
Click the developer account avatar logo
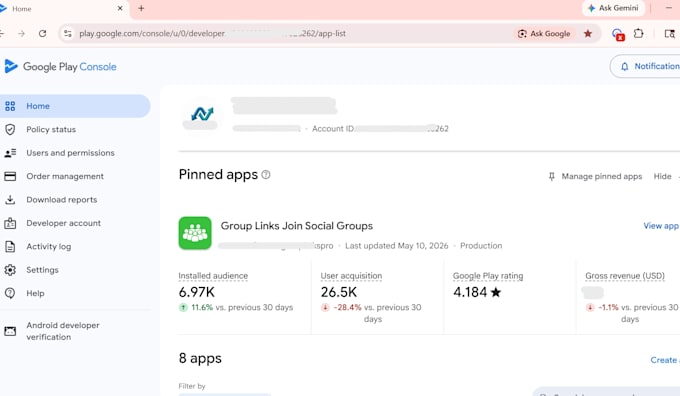pyautogui.click(x=201, y=116)
